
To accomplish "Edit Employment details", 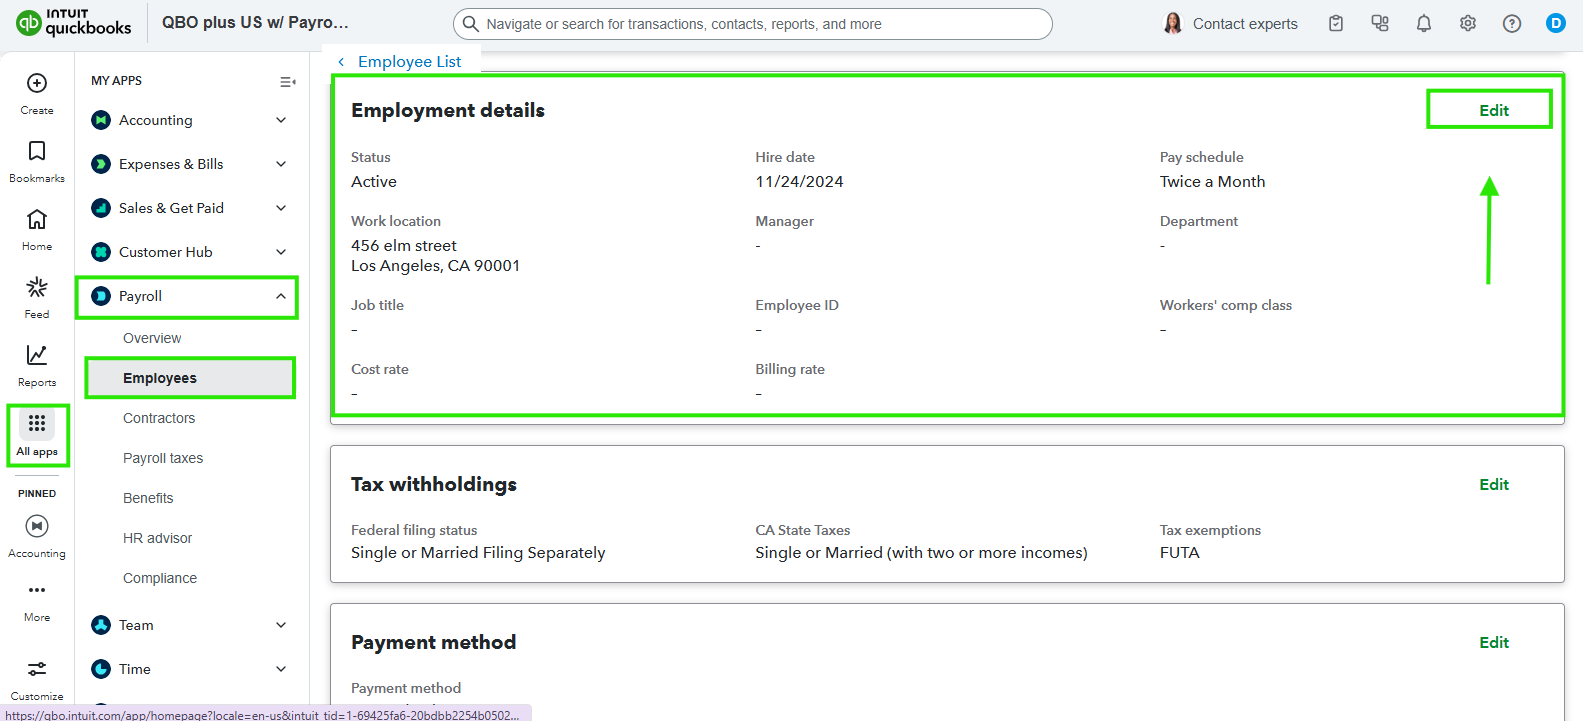I will tap(1494, 110).
